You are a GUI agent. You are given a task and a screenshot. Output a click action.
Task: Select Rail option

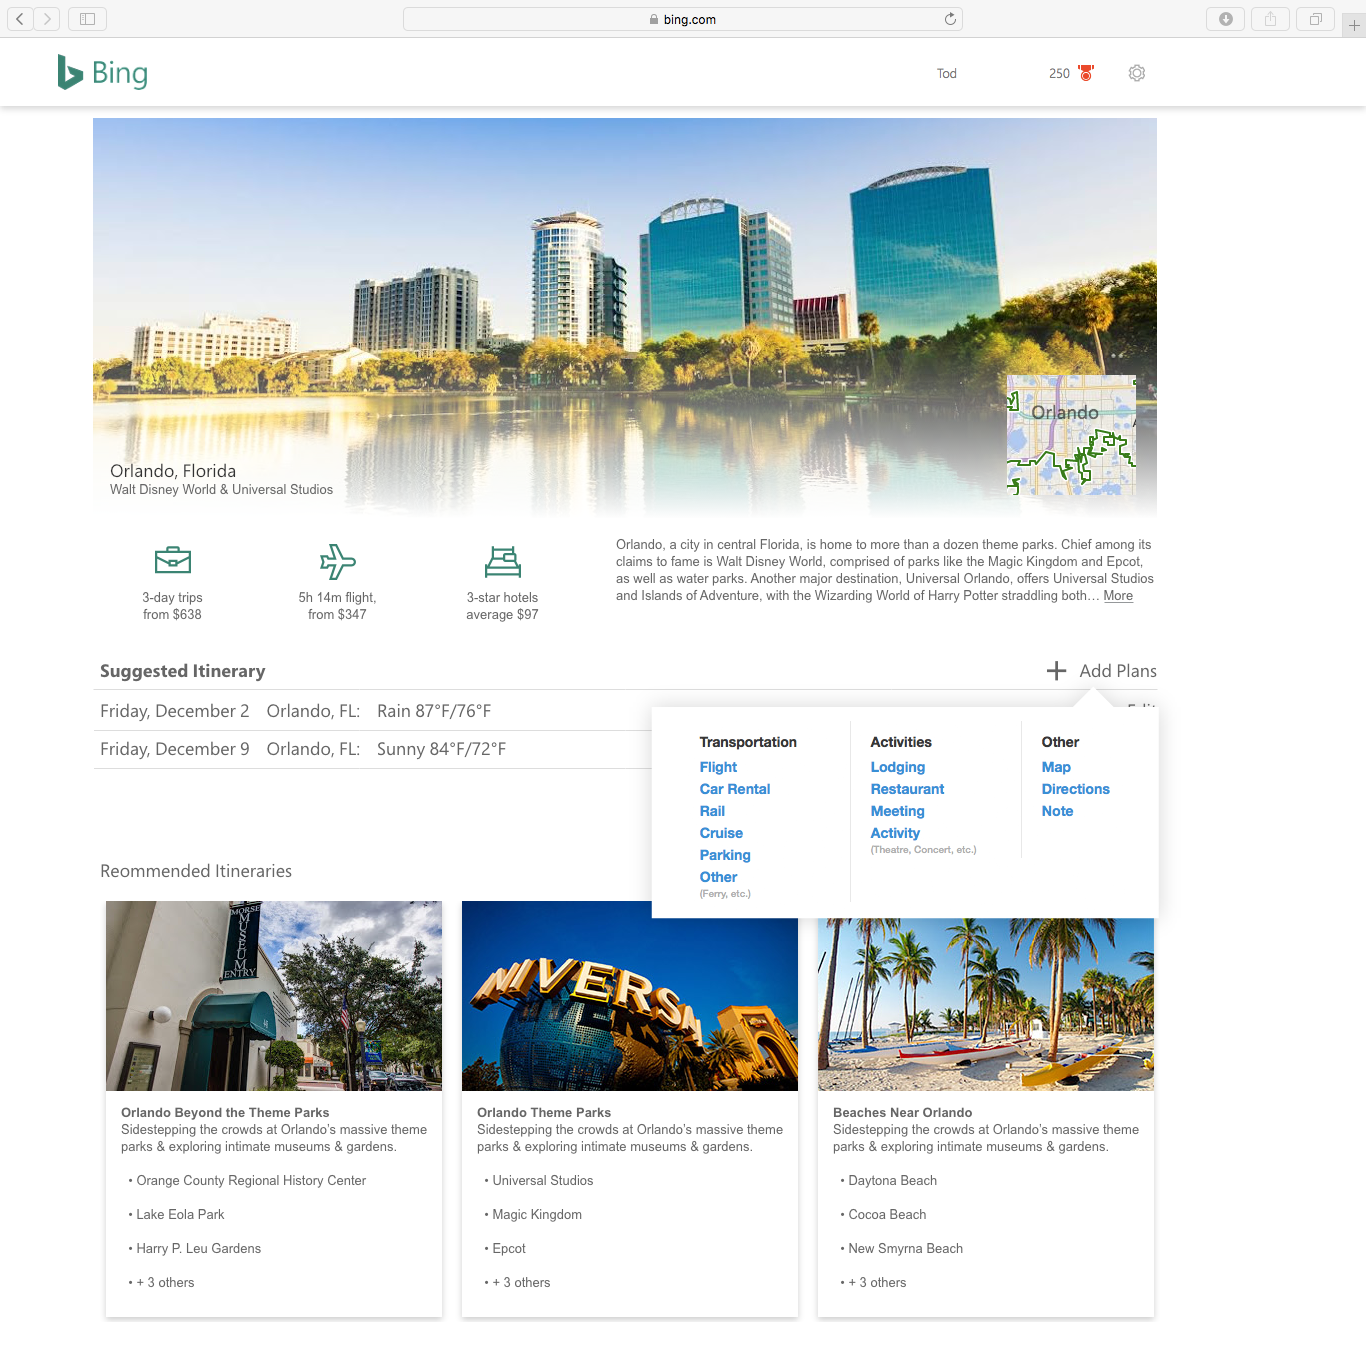pyautogui.click(x=712, y=811)
